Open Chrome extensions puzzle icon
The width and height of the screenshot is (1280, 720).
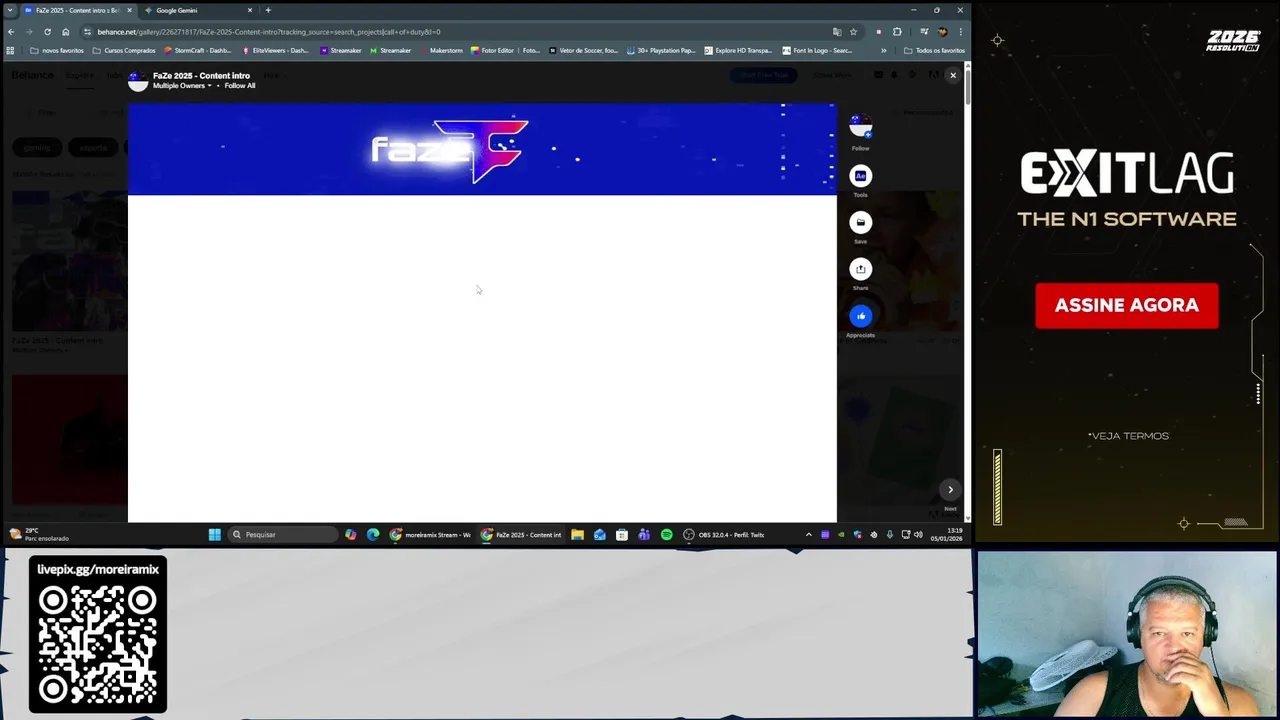[x=897, y=32]
